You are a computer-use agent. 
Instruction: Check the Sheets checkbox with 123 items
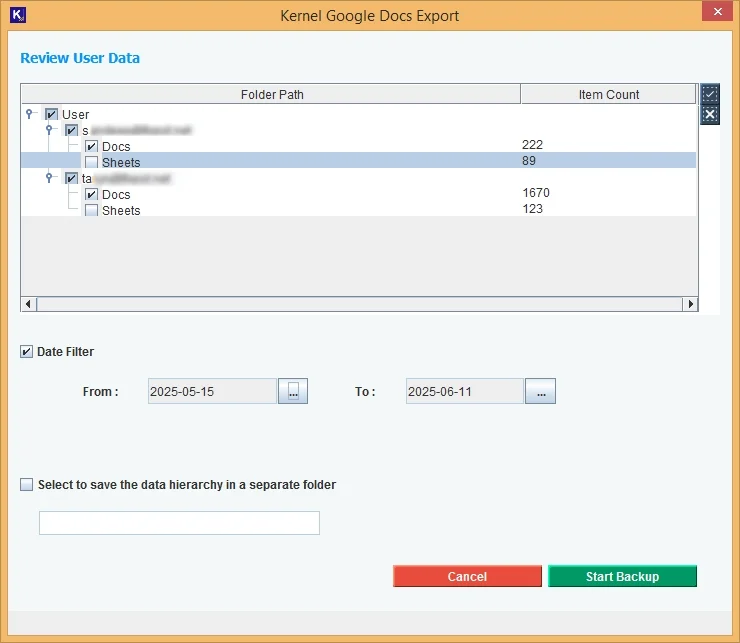click(x=92, y=211)
